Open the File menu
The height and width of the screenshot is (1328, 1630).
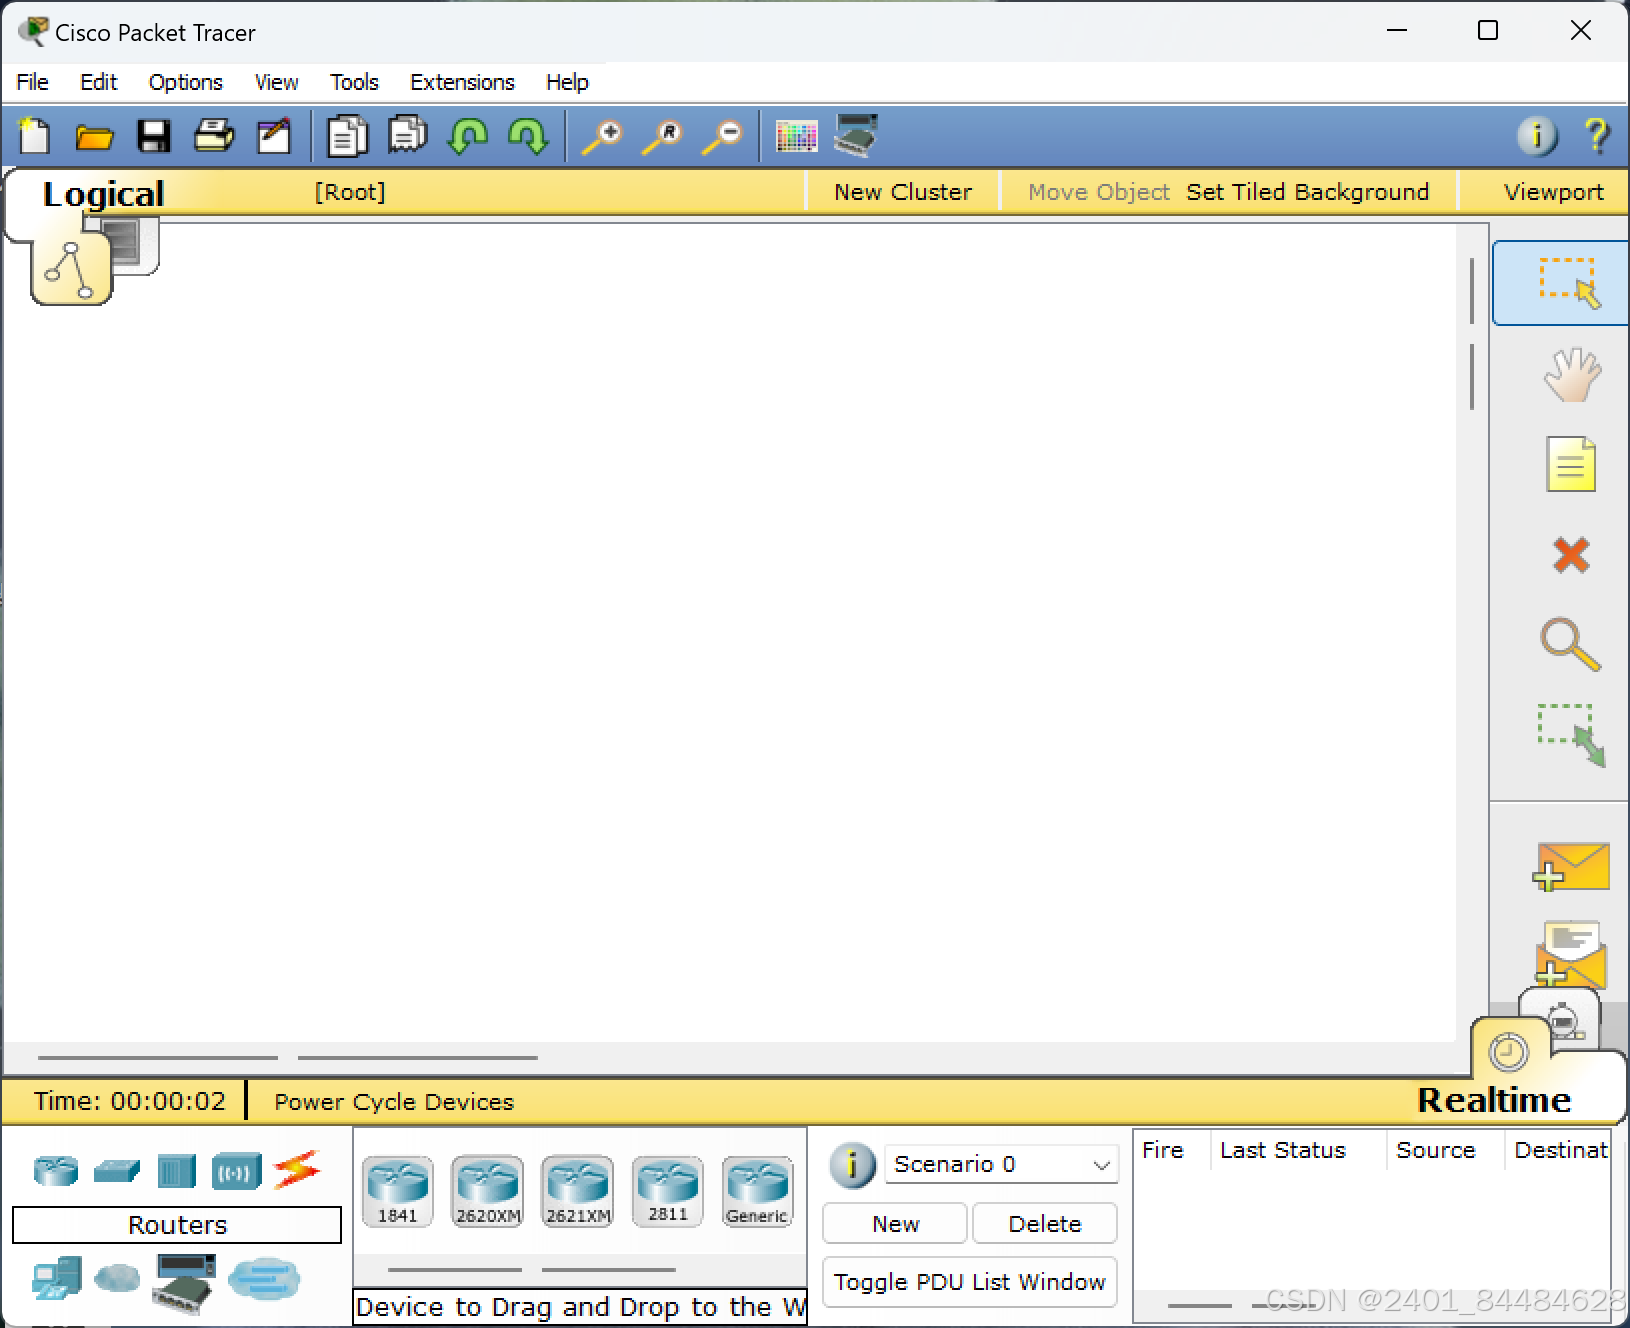pos(32,82)
